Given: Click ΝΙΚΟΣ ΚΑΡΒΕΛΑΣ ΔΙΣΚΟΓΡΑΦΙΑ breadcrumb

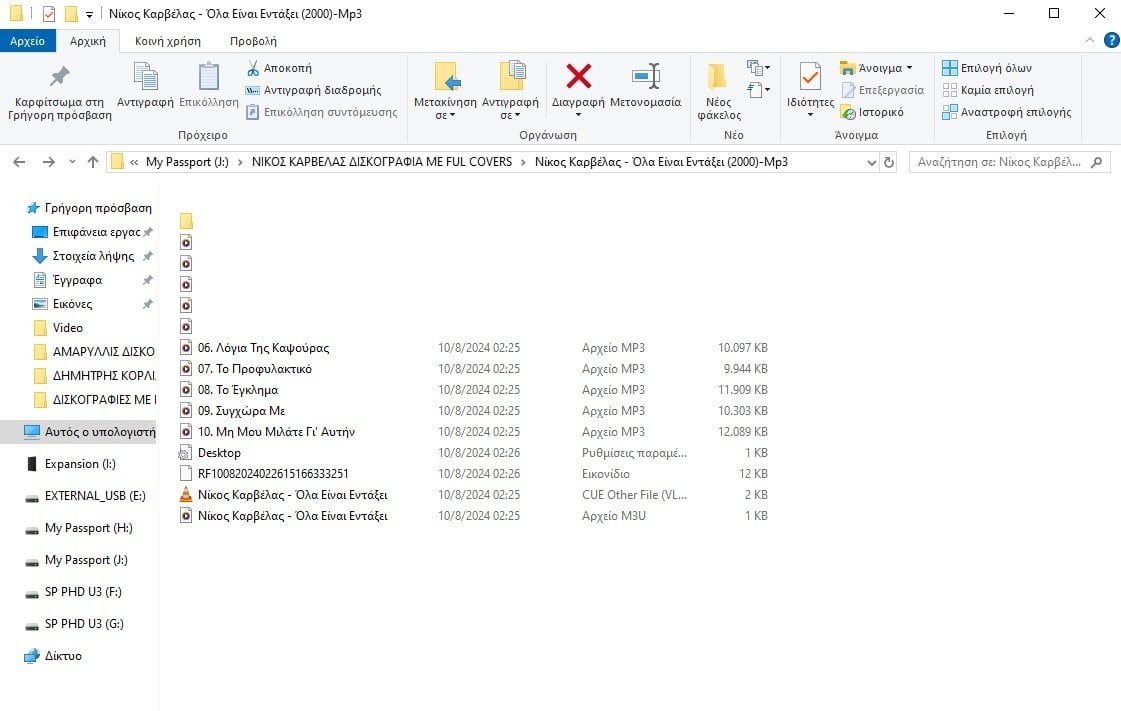Looking at the screenshot, I should pos(382,162).
